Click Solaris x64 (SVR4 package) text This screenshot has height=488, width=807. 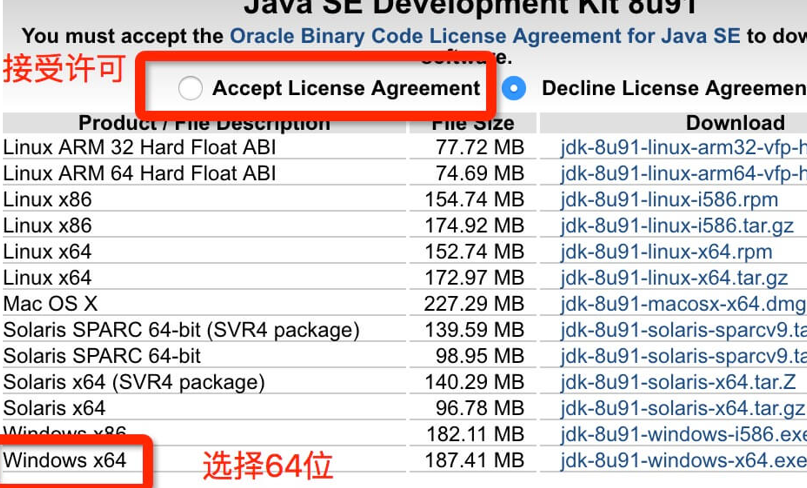134,382
